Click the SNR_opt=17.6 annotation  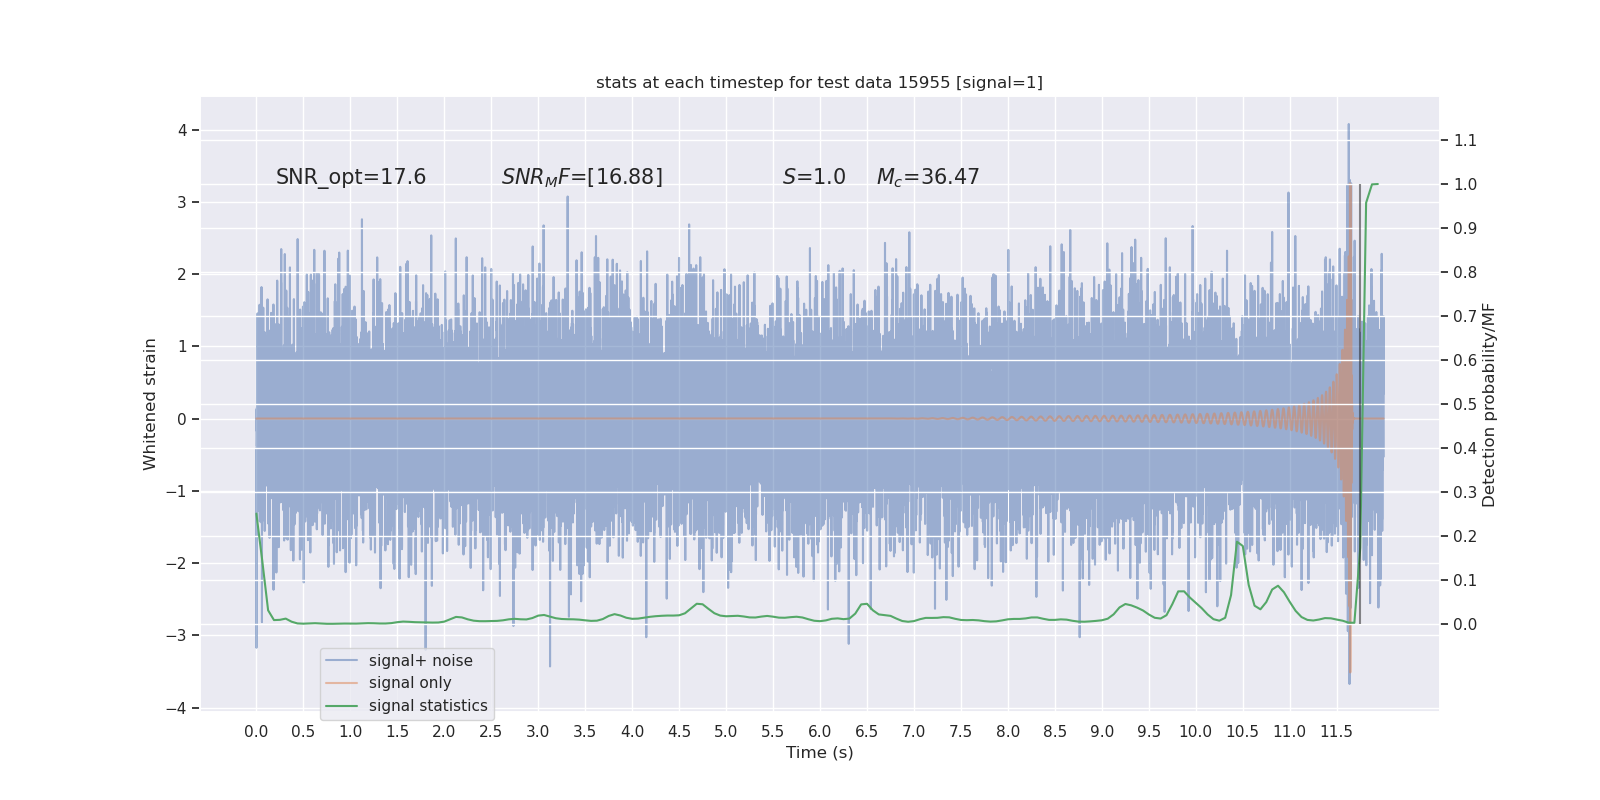351,177
